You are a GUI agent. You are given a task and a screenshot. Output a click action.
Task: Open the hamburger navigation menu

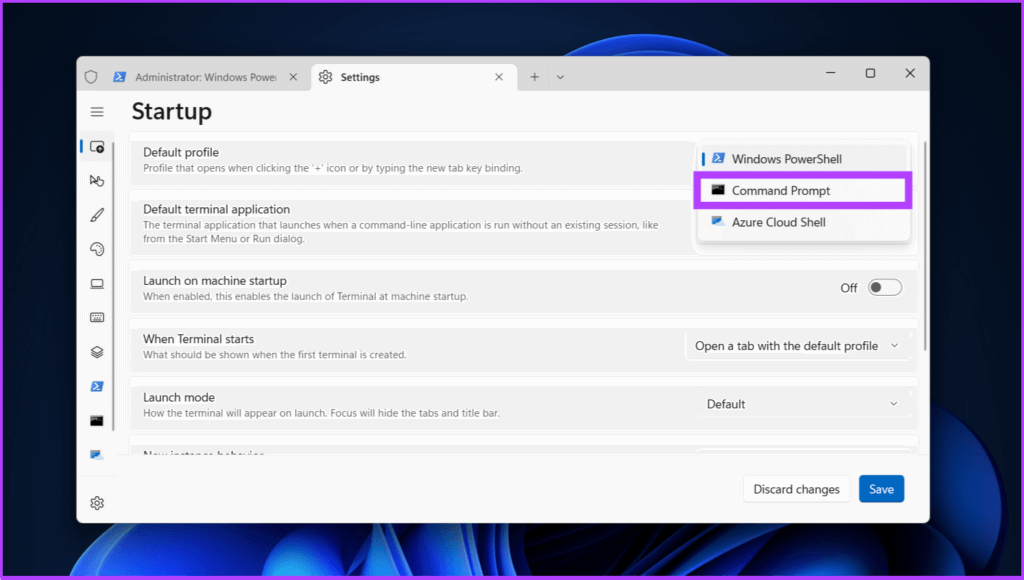pos(97,112)
